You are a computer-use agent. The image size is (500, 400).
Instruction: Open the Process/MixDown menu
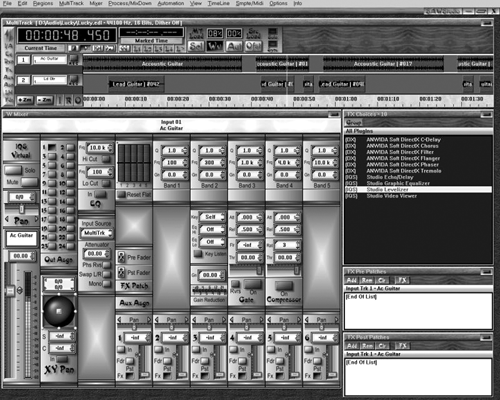pyautogui.click(x=130, y=3)
